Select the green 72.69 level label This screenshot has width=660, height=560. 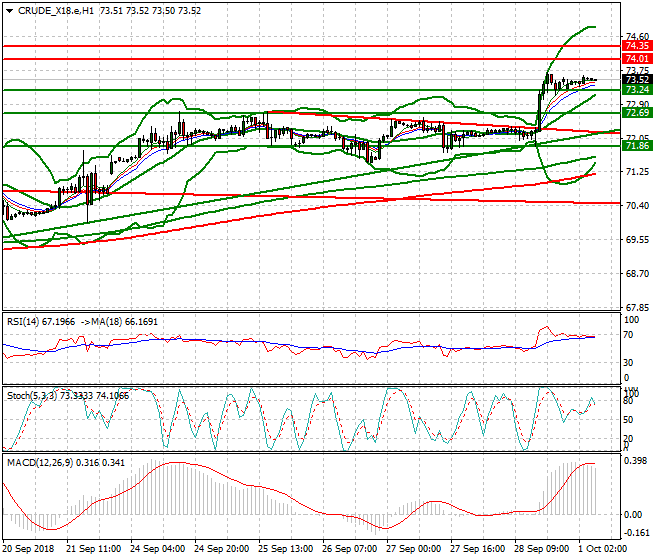[637, 113]
